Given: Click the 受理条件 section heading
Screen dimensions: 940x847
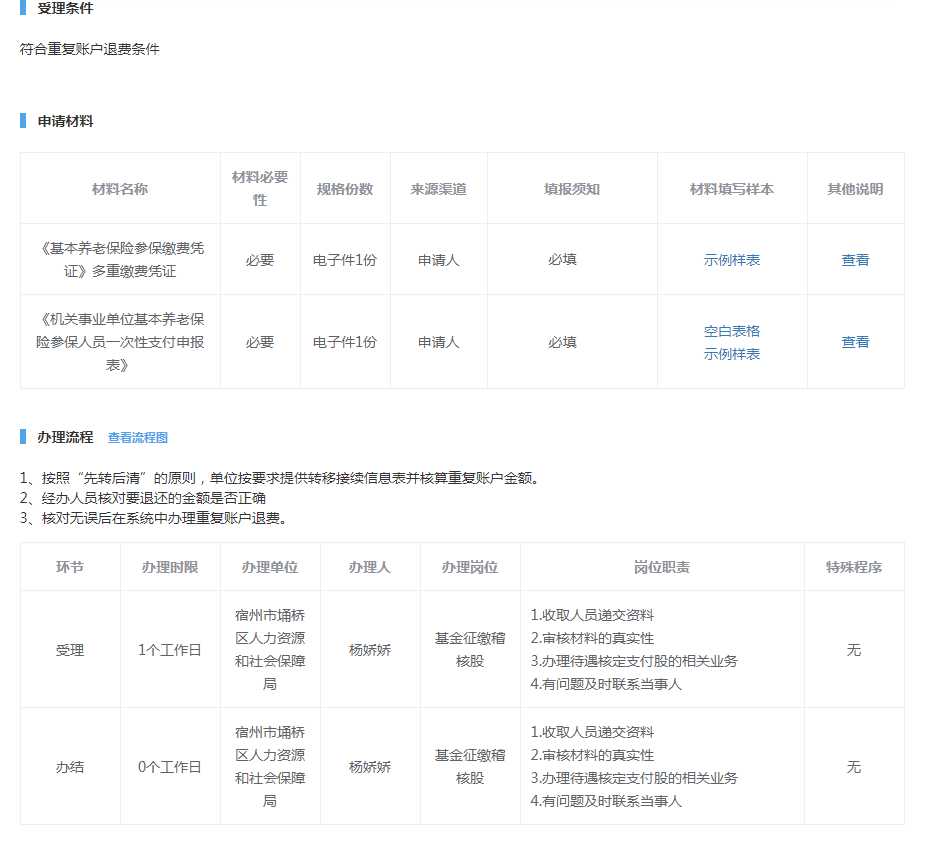Looking at the screenshot, I should point(66,9).
